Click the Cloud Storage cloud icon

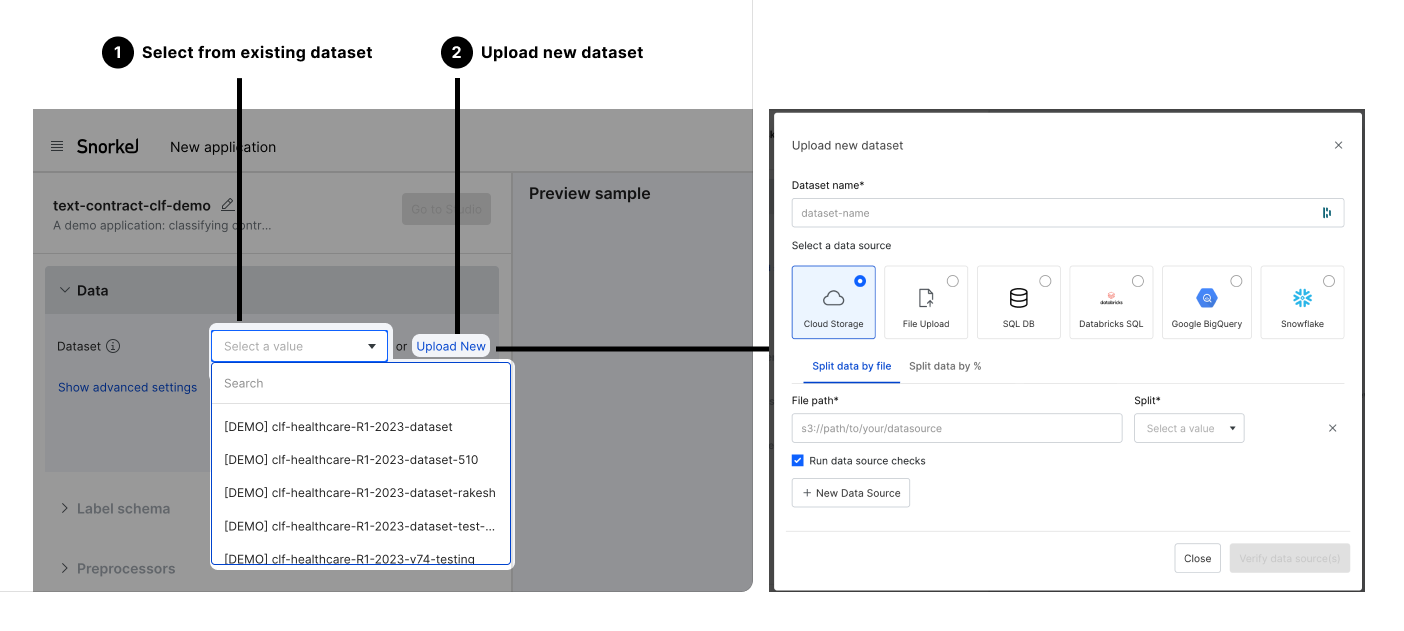click(x=833, y=298)
